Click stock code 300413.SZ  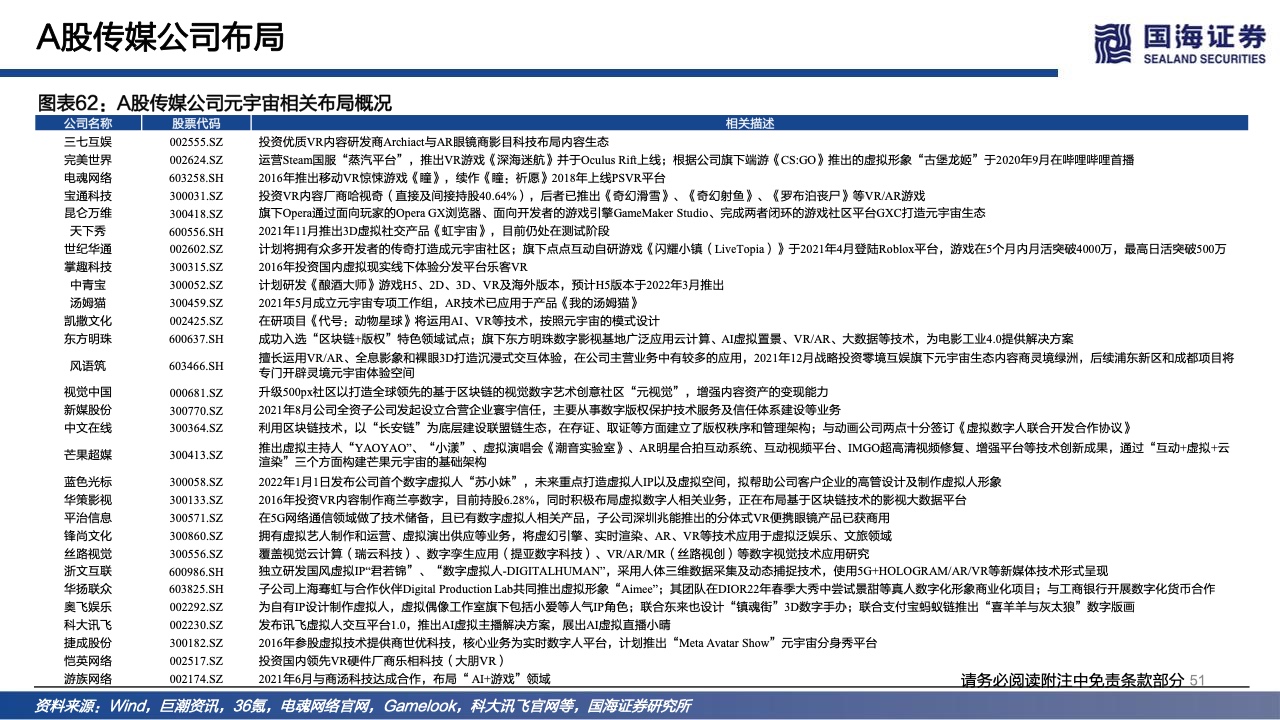196,455
